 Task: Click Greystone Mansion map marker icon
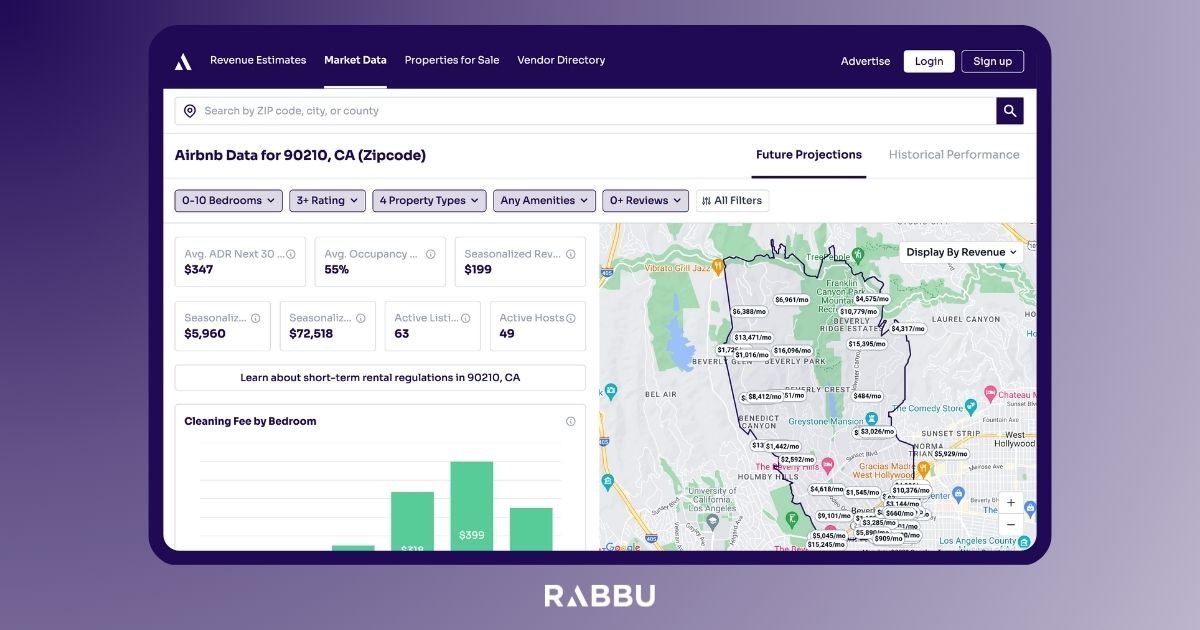point(872,418)
